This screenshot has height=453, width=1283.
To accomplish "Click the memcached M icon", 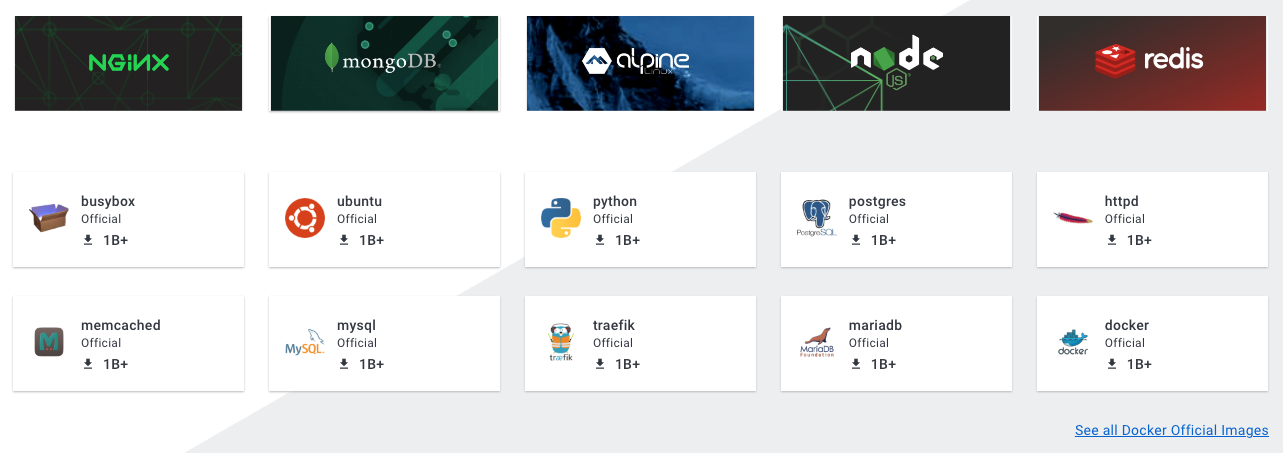I will coord(49,342).
